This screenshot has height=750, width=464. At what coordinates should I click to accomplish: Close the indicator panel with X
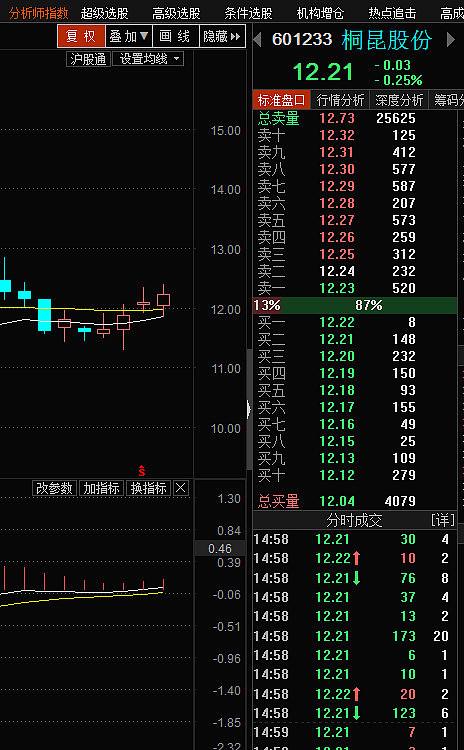click(181, 488)
